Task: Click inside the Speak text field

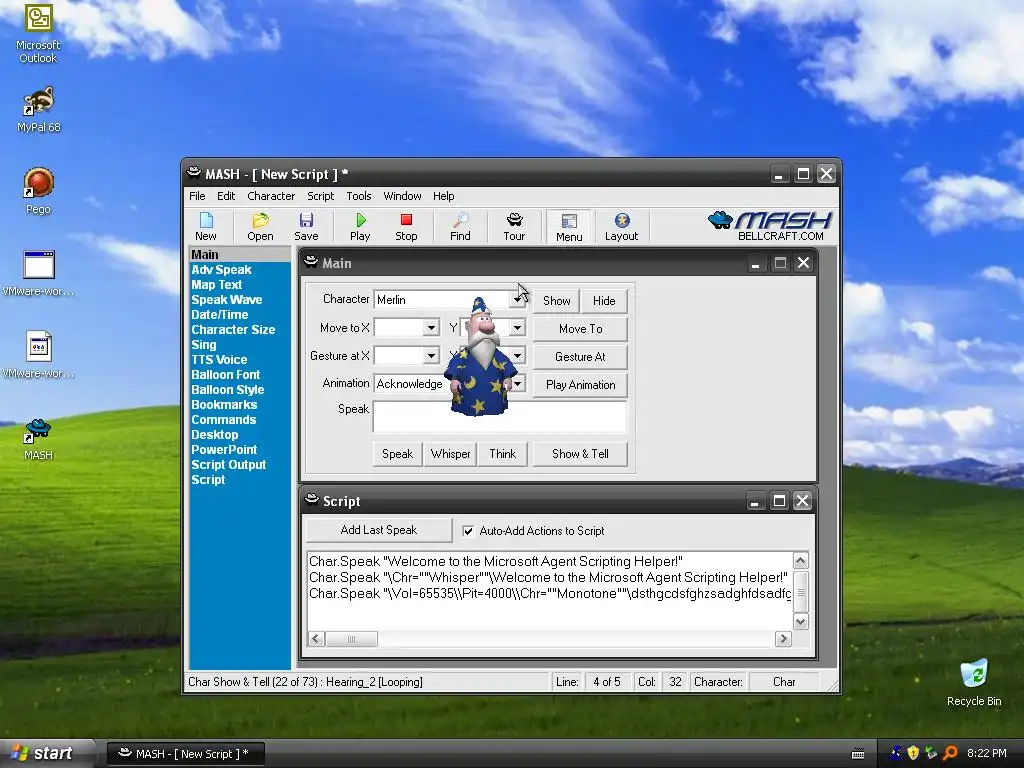Action: pos(500,417)
